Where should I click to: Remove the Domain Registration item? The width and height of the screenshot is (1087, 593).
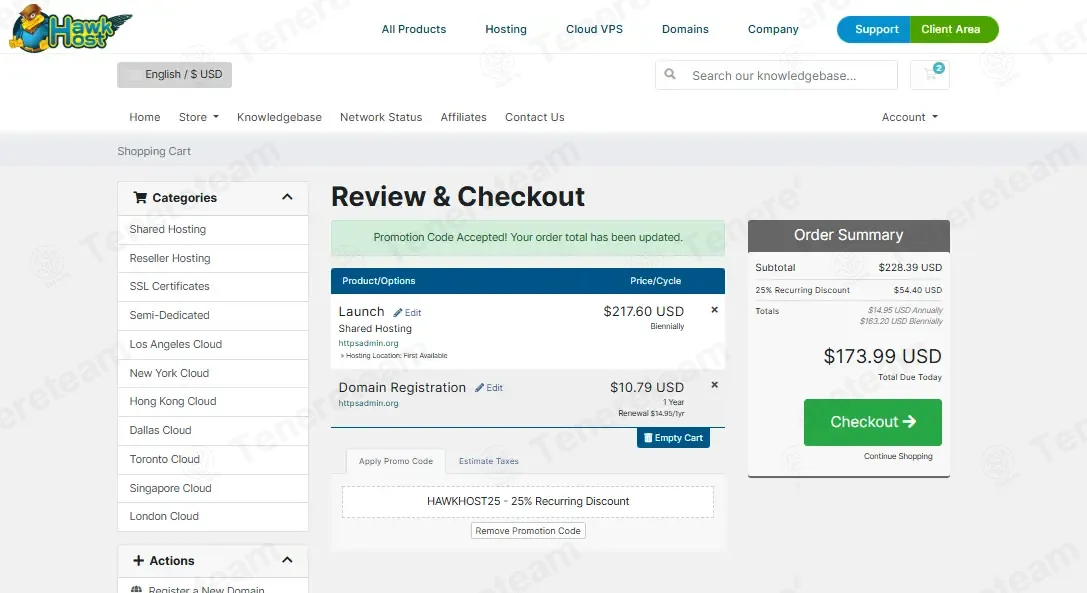714,385
